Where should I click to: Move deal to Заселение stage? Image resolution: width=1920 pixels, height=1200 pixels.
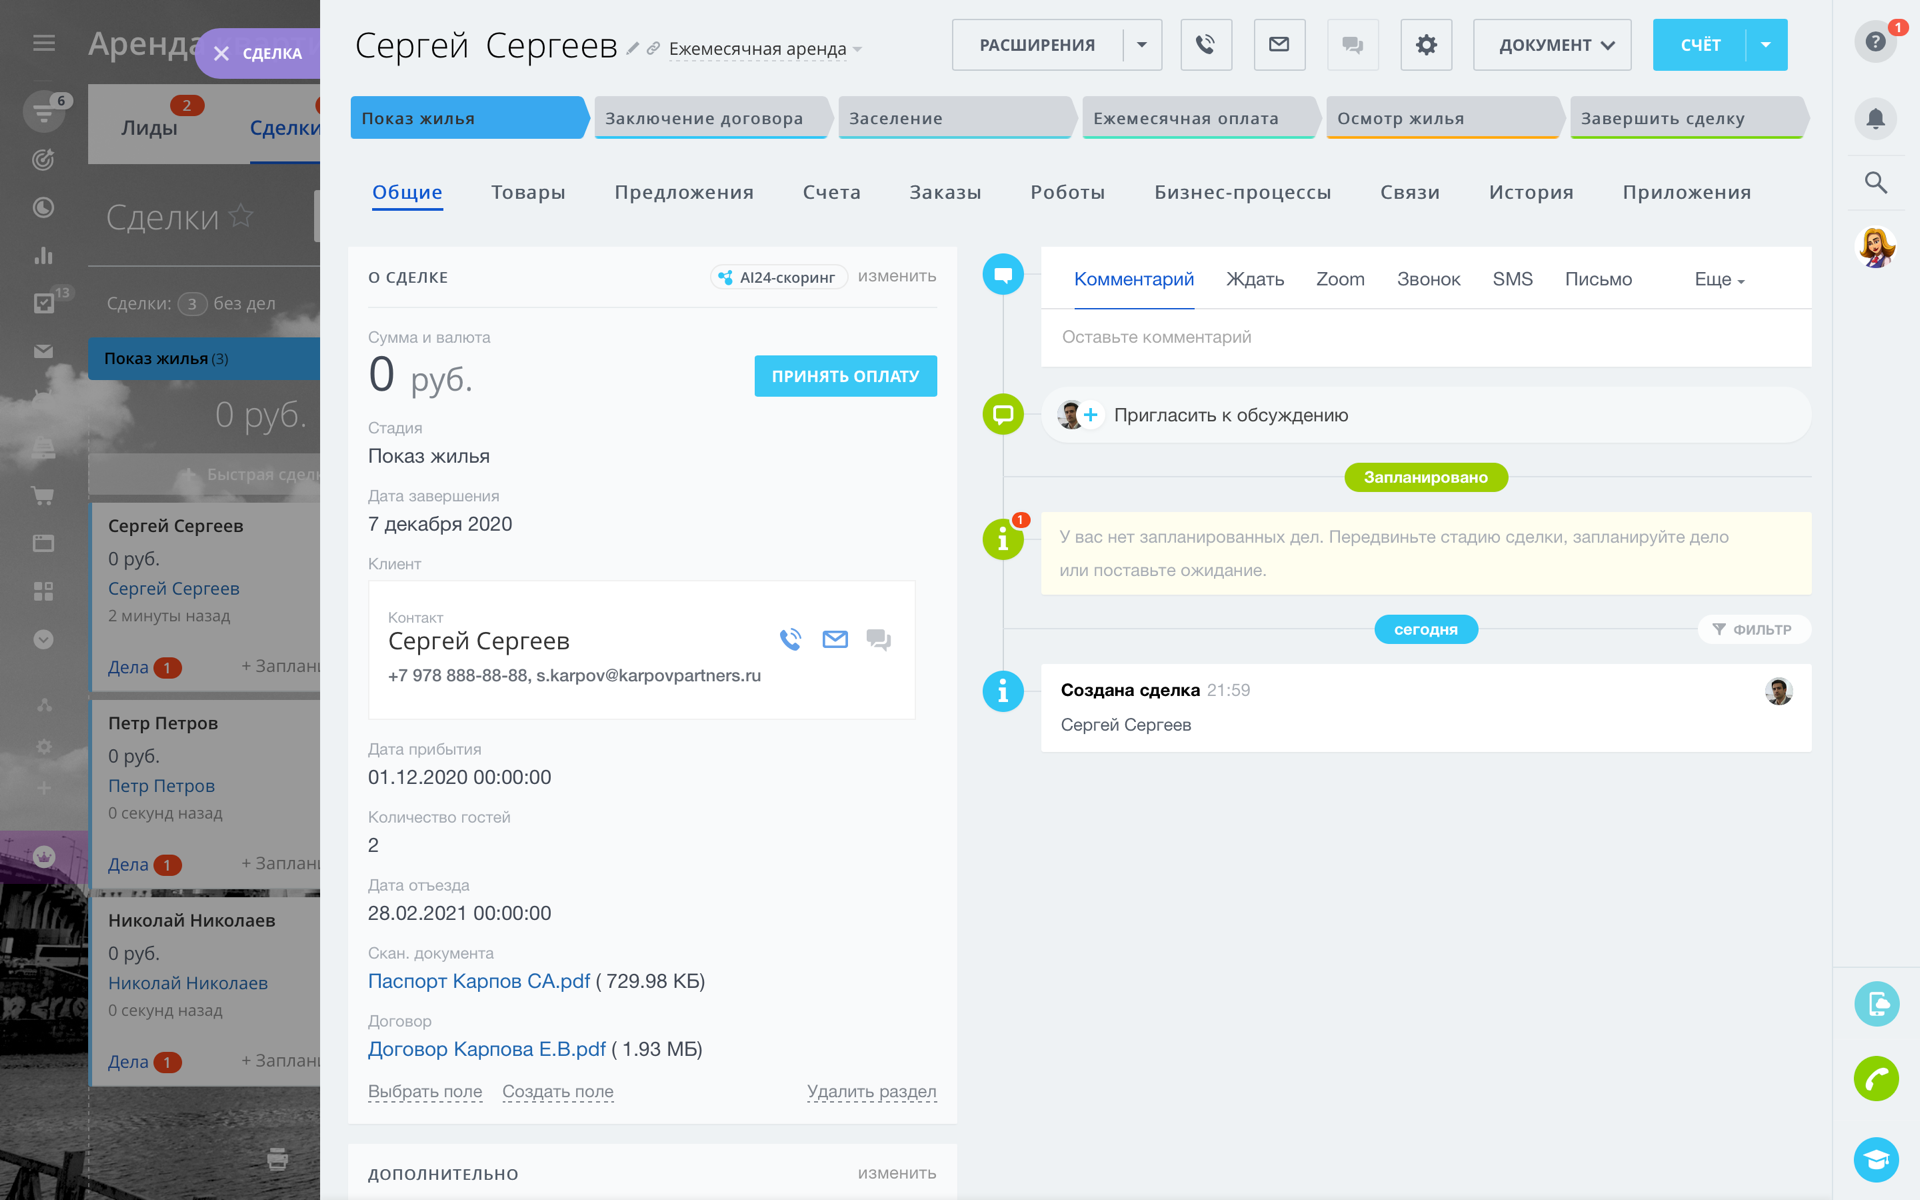tap(955, 118)
